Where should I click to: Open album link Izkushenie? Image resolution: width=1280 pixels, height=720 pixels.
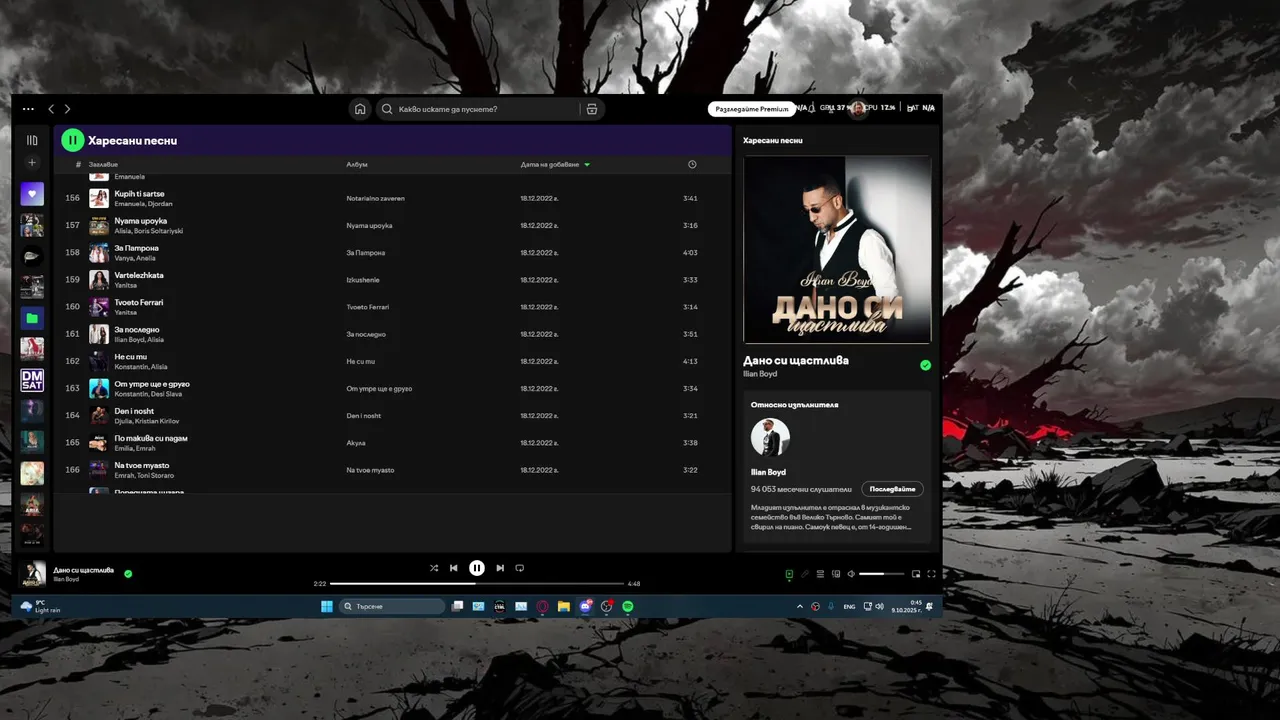tap(363, 280)
